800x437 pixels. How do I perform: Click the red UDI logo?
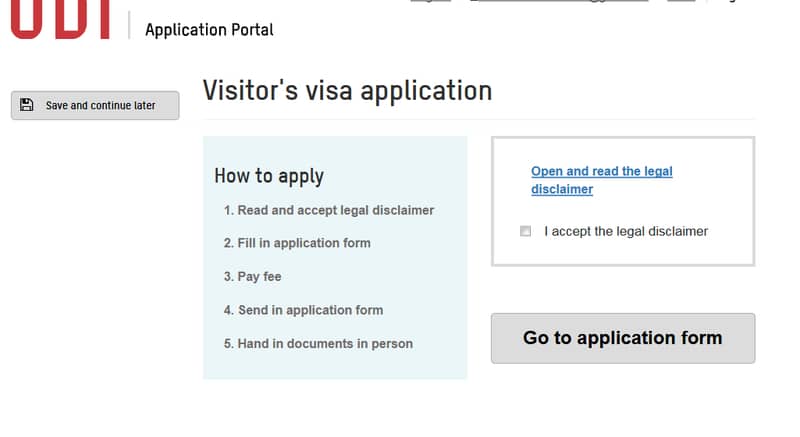point(60,19)
